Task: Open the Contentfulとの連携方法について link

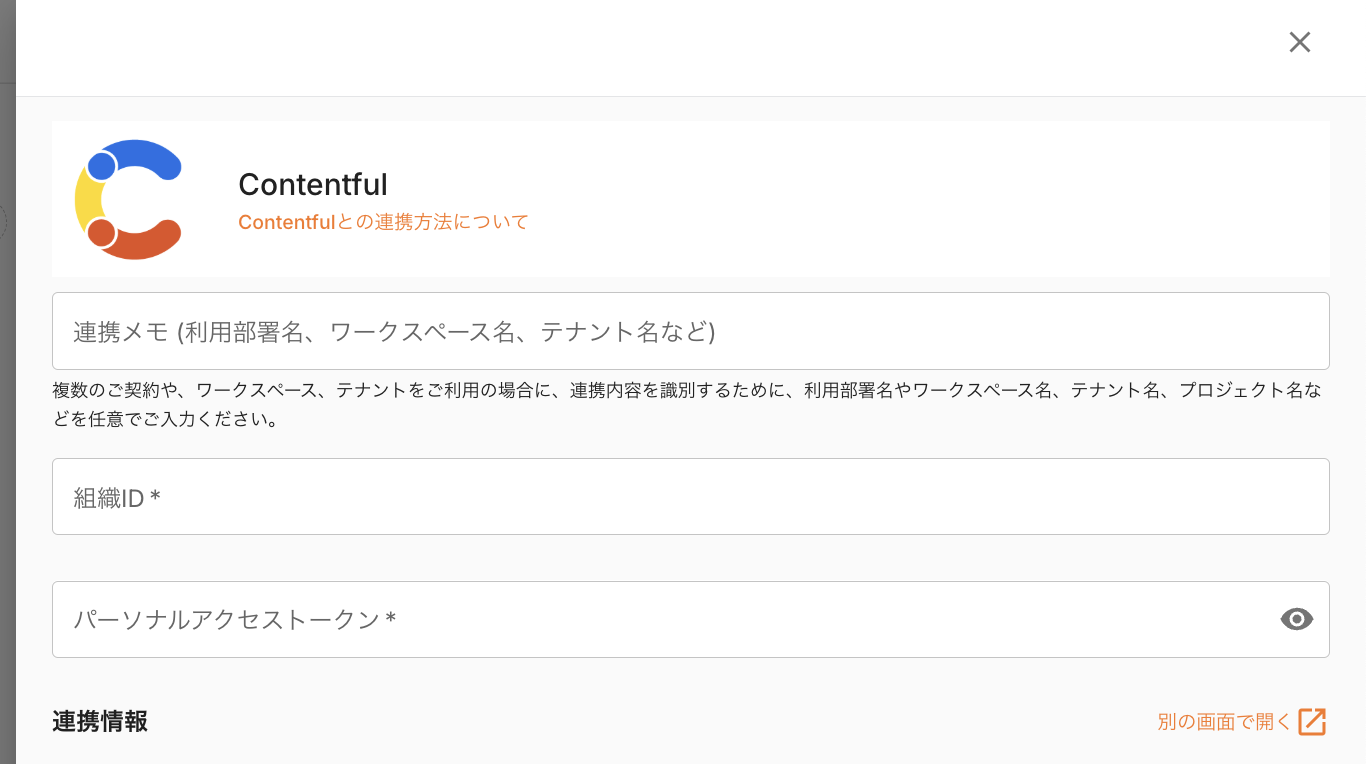Action: coord(383,222)
